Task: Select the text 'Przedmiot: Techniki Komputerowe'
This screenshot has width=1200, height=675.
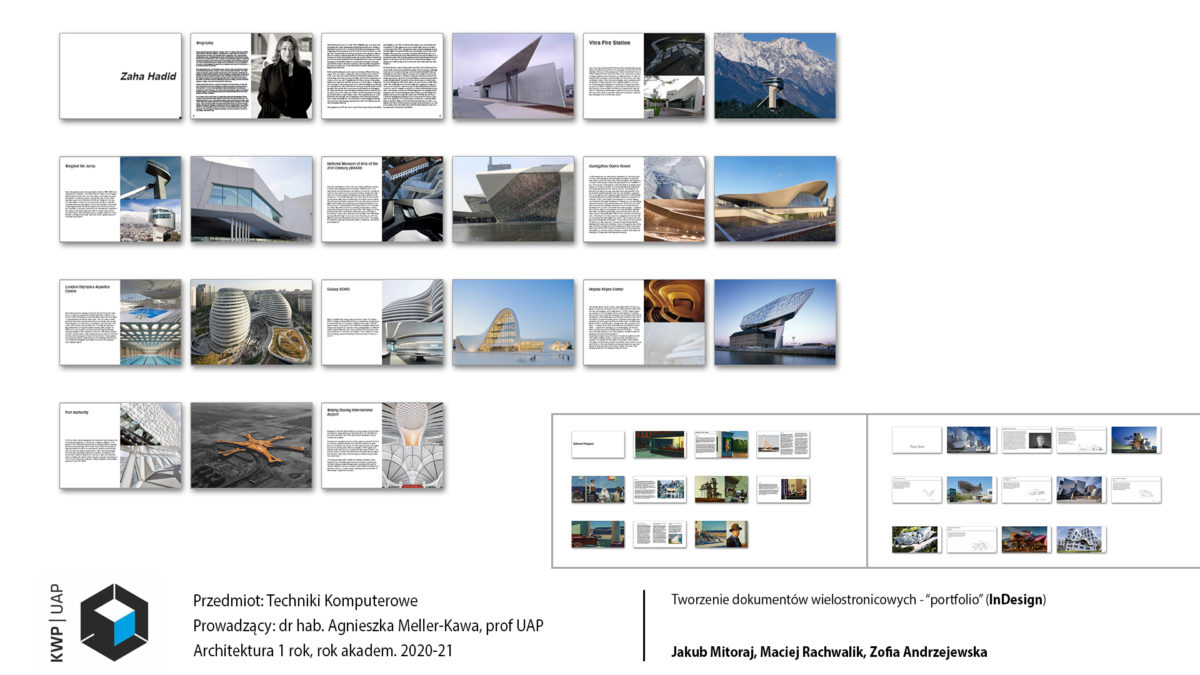Action: [x=305, y=601]
